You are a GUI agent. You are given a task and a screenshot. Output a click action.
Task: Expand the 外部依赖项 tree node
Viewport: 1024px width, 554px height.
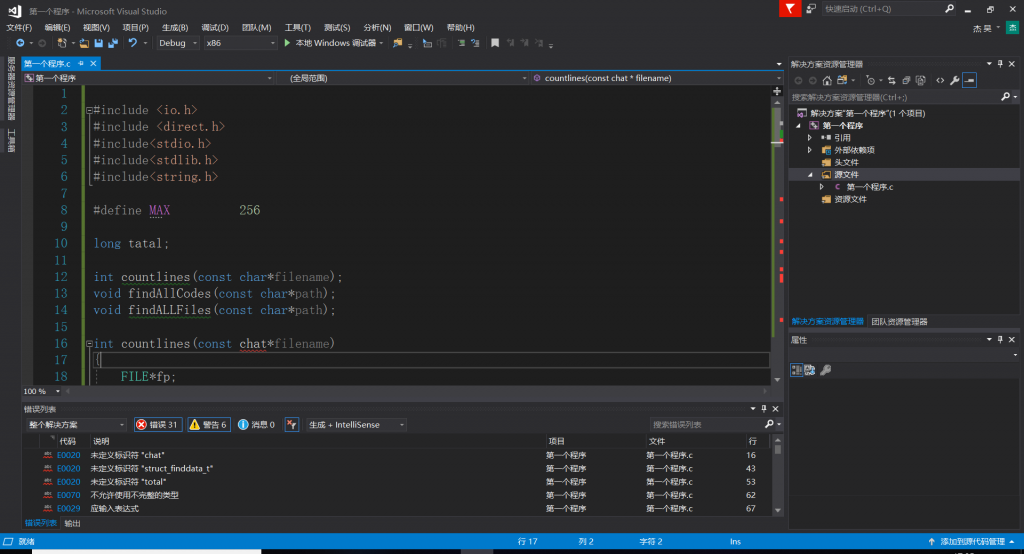coord(810,150)
